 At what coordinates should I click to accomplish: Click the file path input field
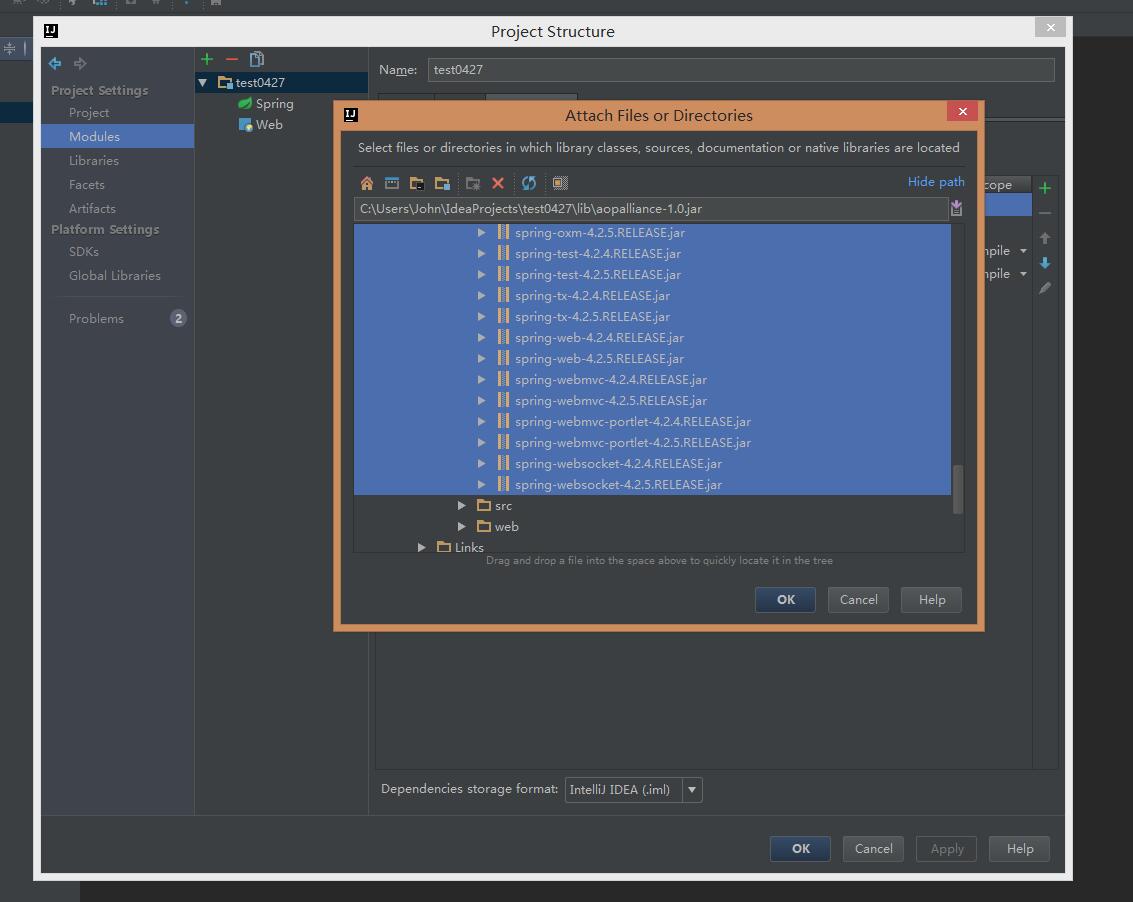point(650,209)
